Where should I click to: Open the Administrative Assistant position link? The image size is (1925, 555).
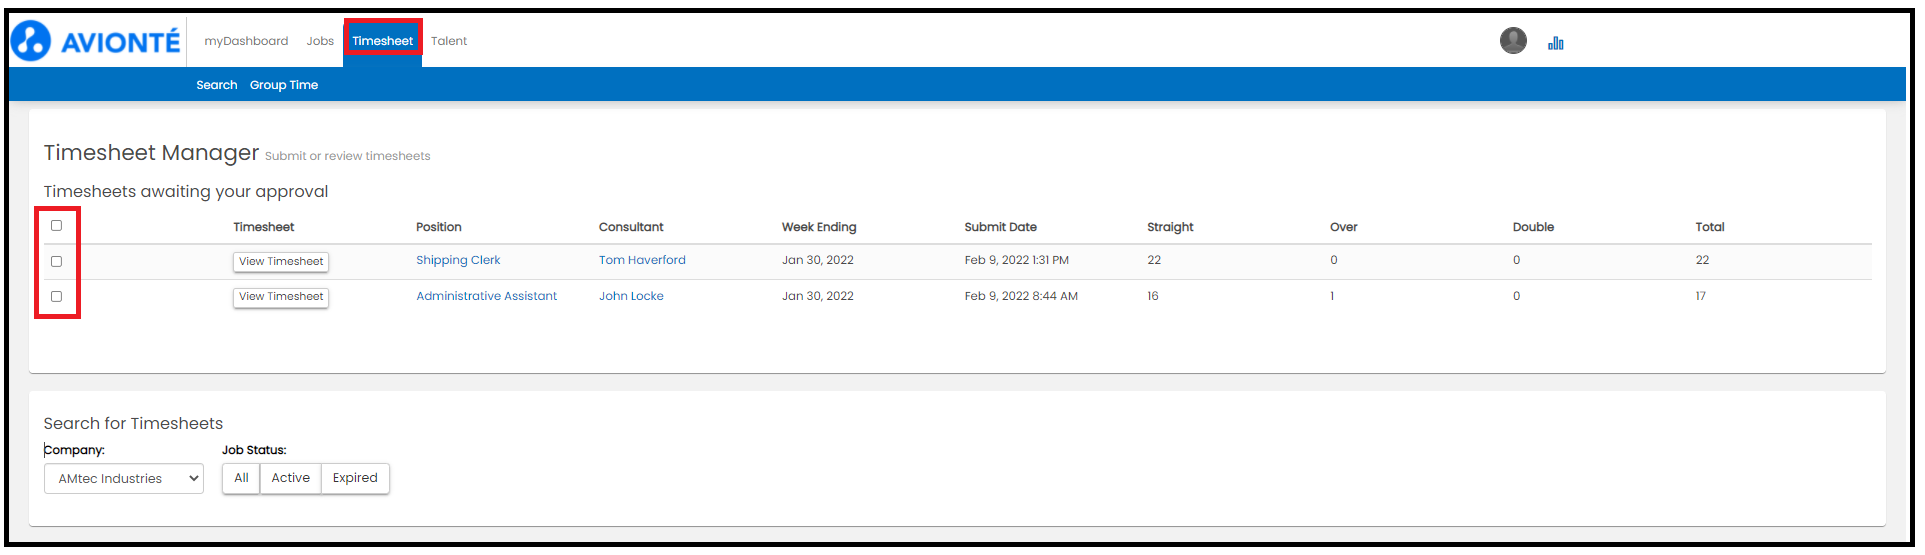click(487, 296)
